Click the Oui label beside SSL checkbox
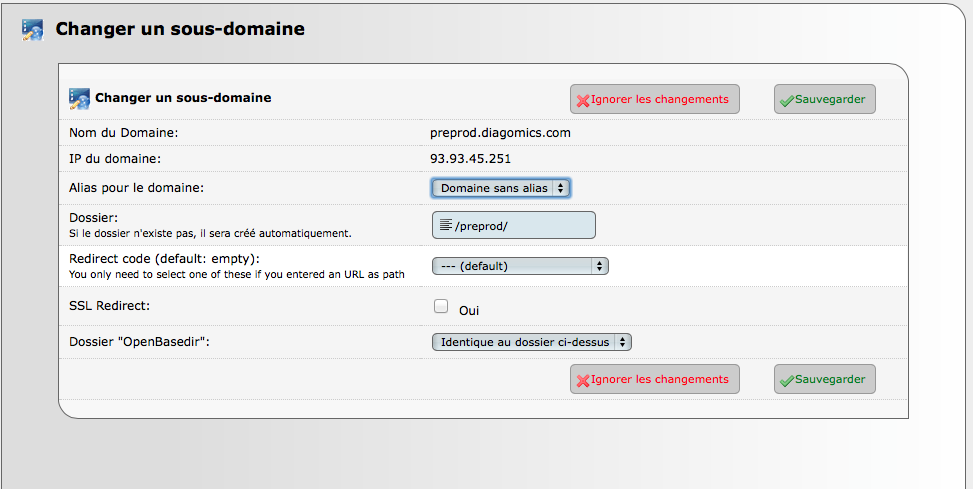973x489 pixels. point(469,310)
